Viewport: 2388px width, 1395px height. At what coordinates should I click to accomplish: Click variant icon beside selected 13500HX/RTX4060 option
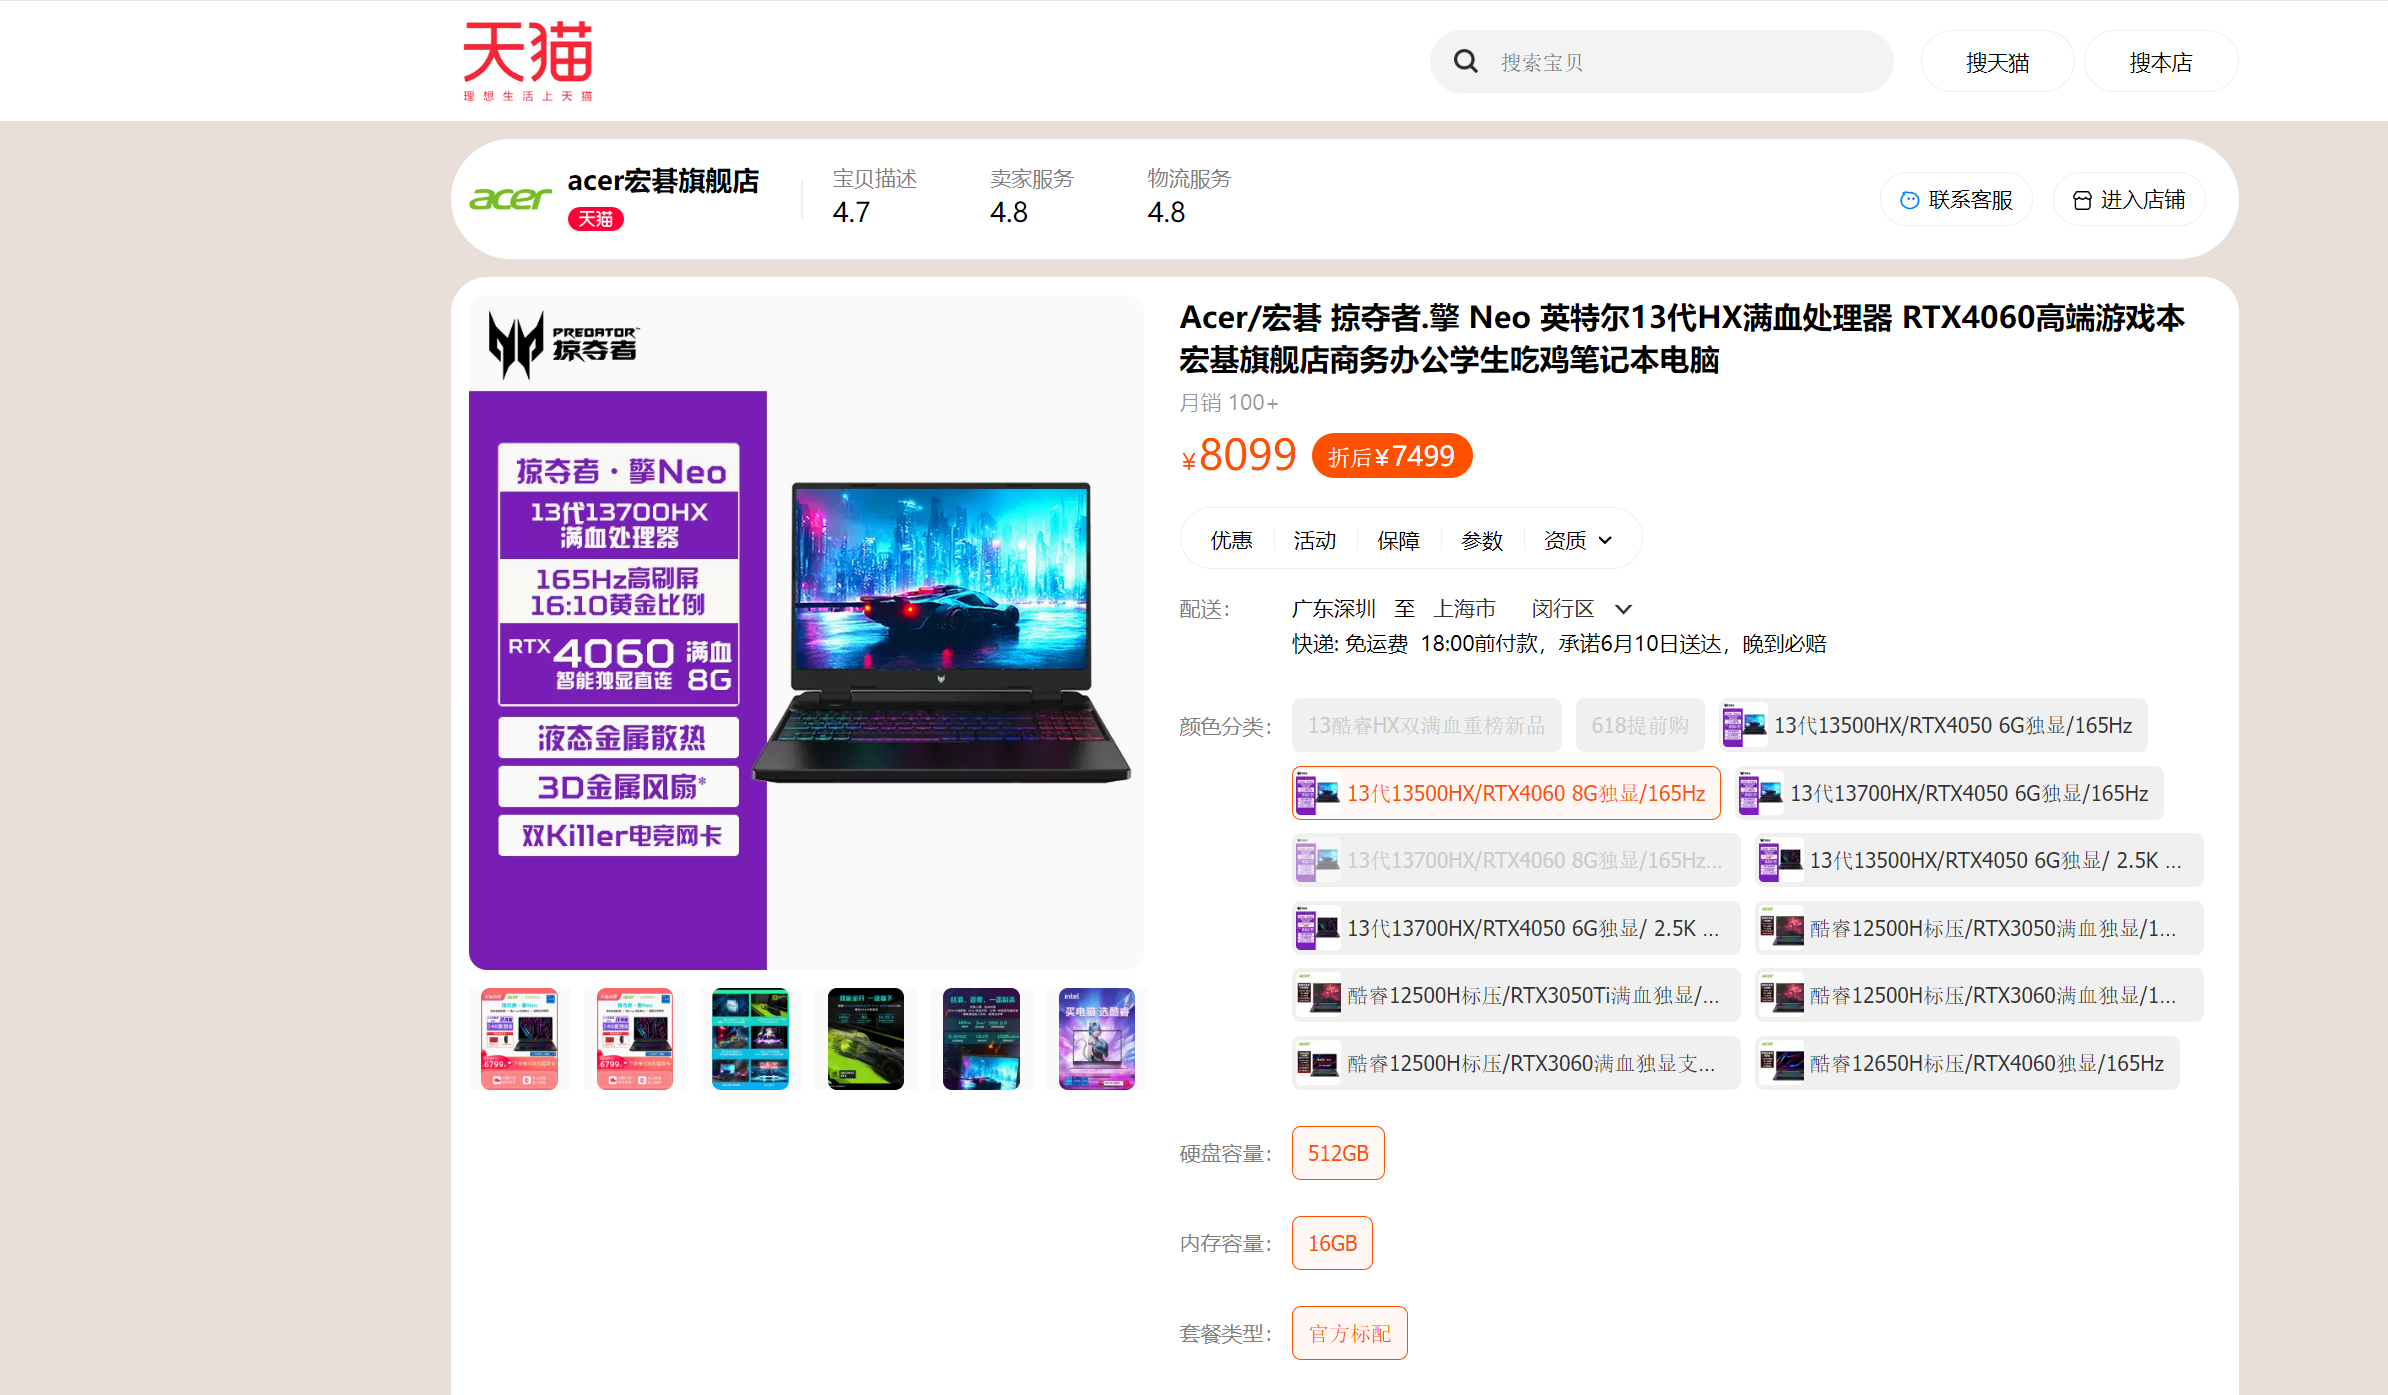1317,793
